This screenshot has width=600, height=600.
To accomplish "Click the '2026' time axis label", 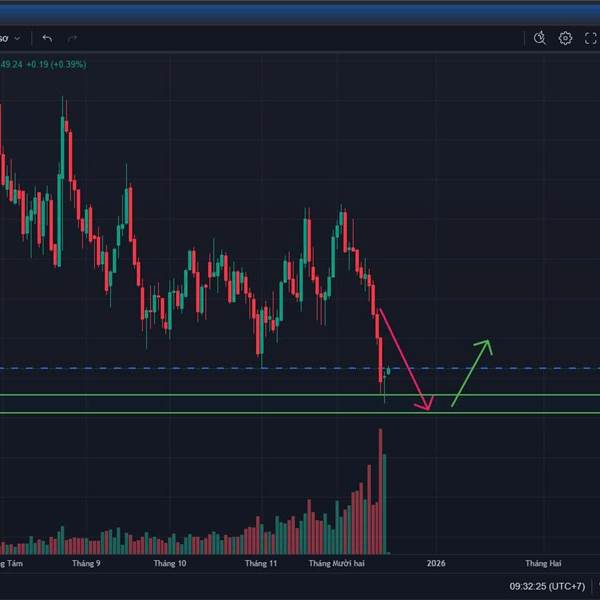I will click(x=436, y=563).
